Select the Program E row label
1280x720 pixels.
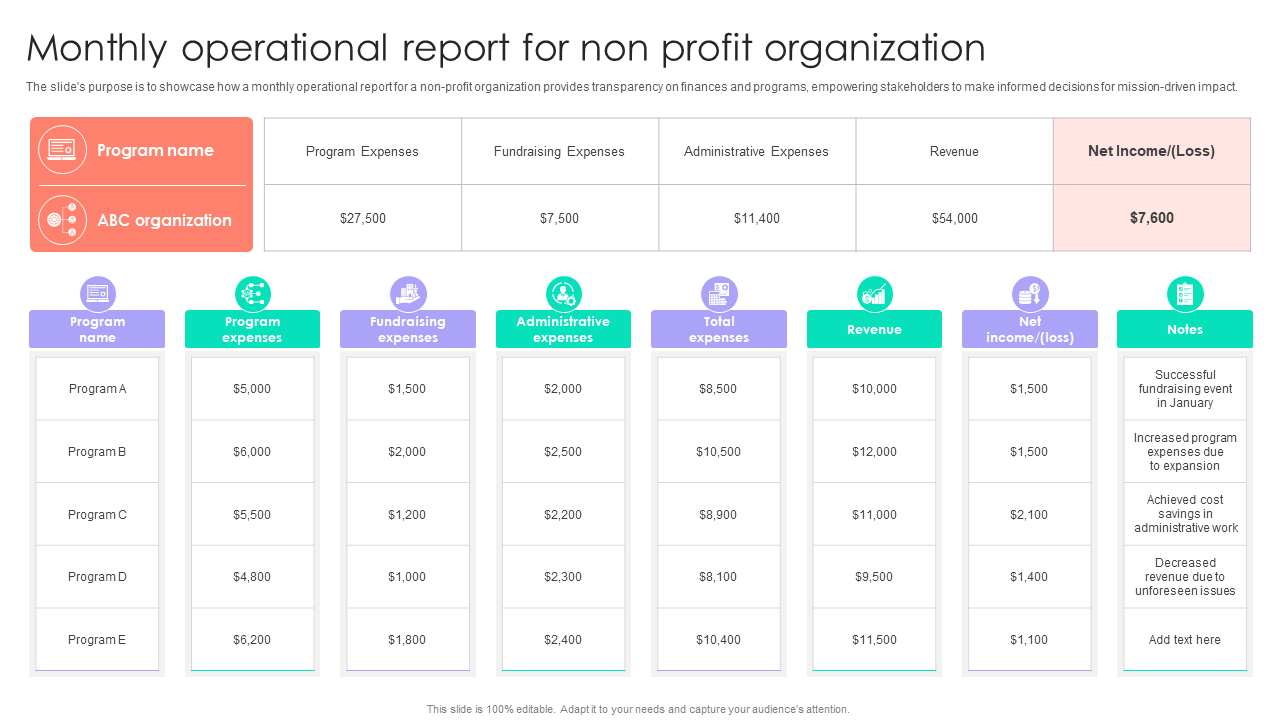97,640
